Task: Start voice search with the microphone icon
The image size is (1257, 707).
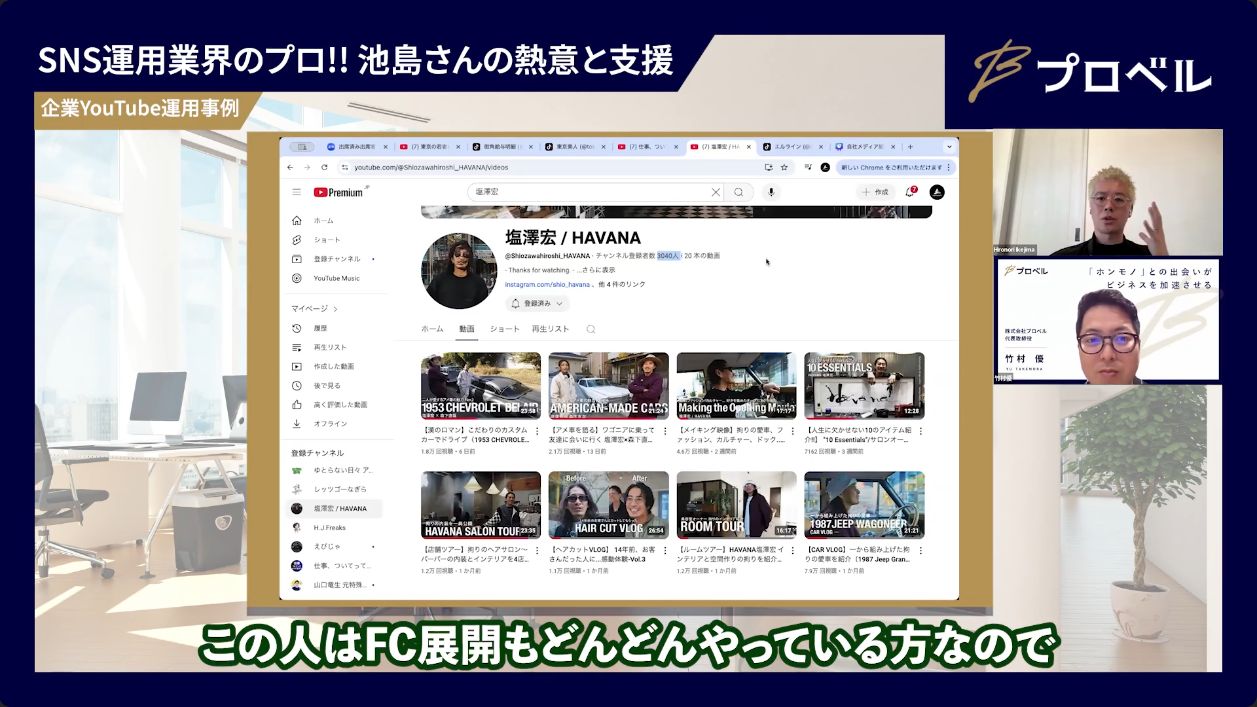Action: [771, 192]
